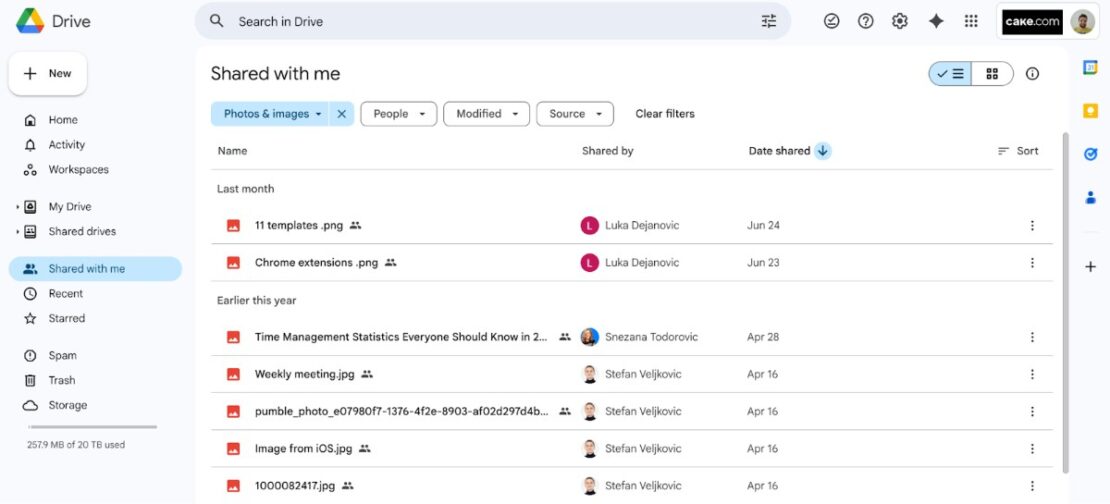
Task: Click the 257.9 MB of 20 TB used text
Action: pos(76,445)
